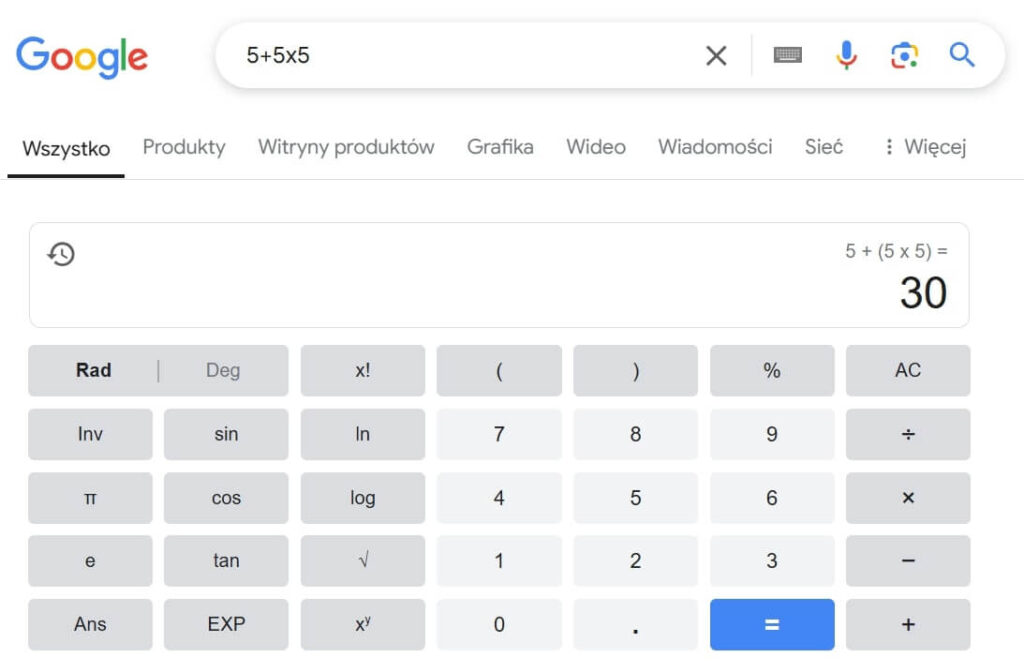The image size is (1024, 672).
Task: Open Google Lens image search
Action: point(904,55)
